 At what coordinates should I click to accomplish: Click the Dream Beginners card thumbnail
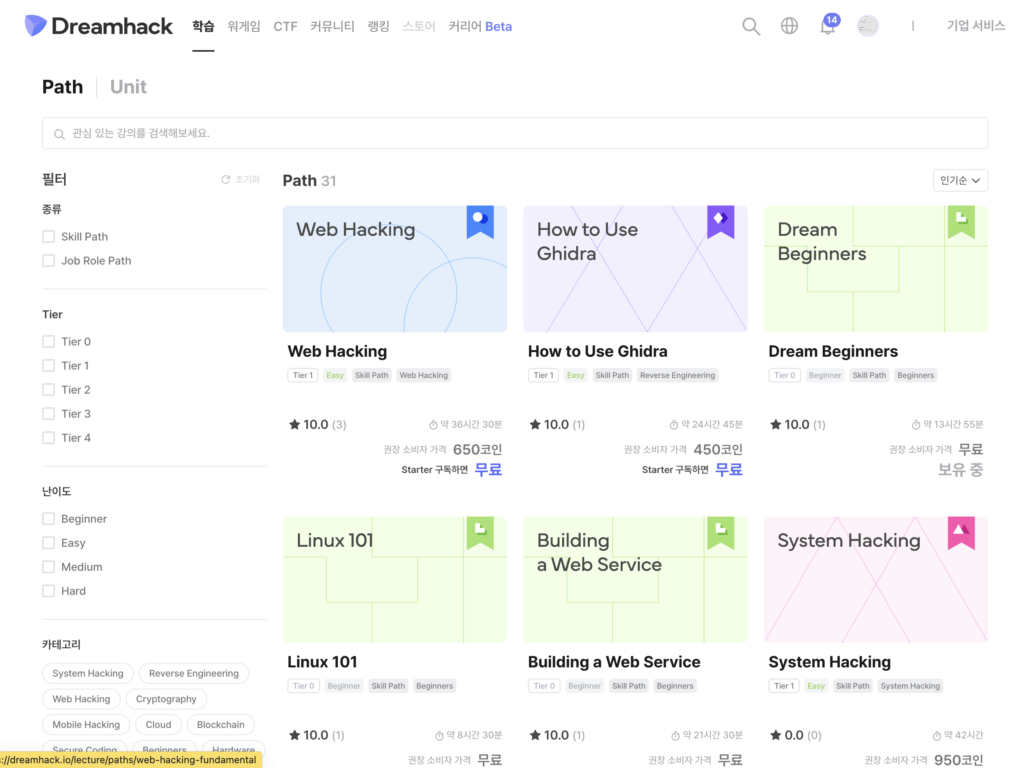[875, 269]
